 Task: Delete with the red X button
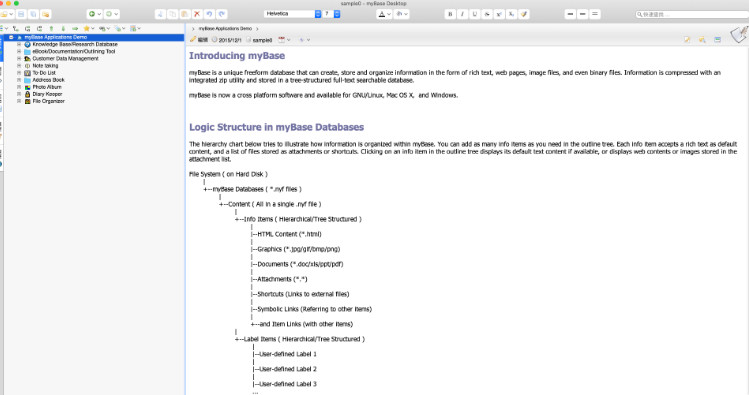[197, 14]
